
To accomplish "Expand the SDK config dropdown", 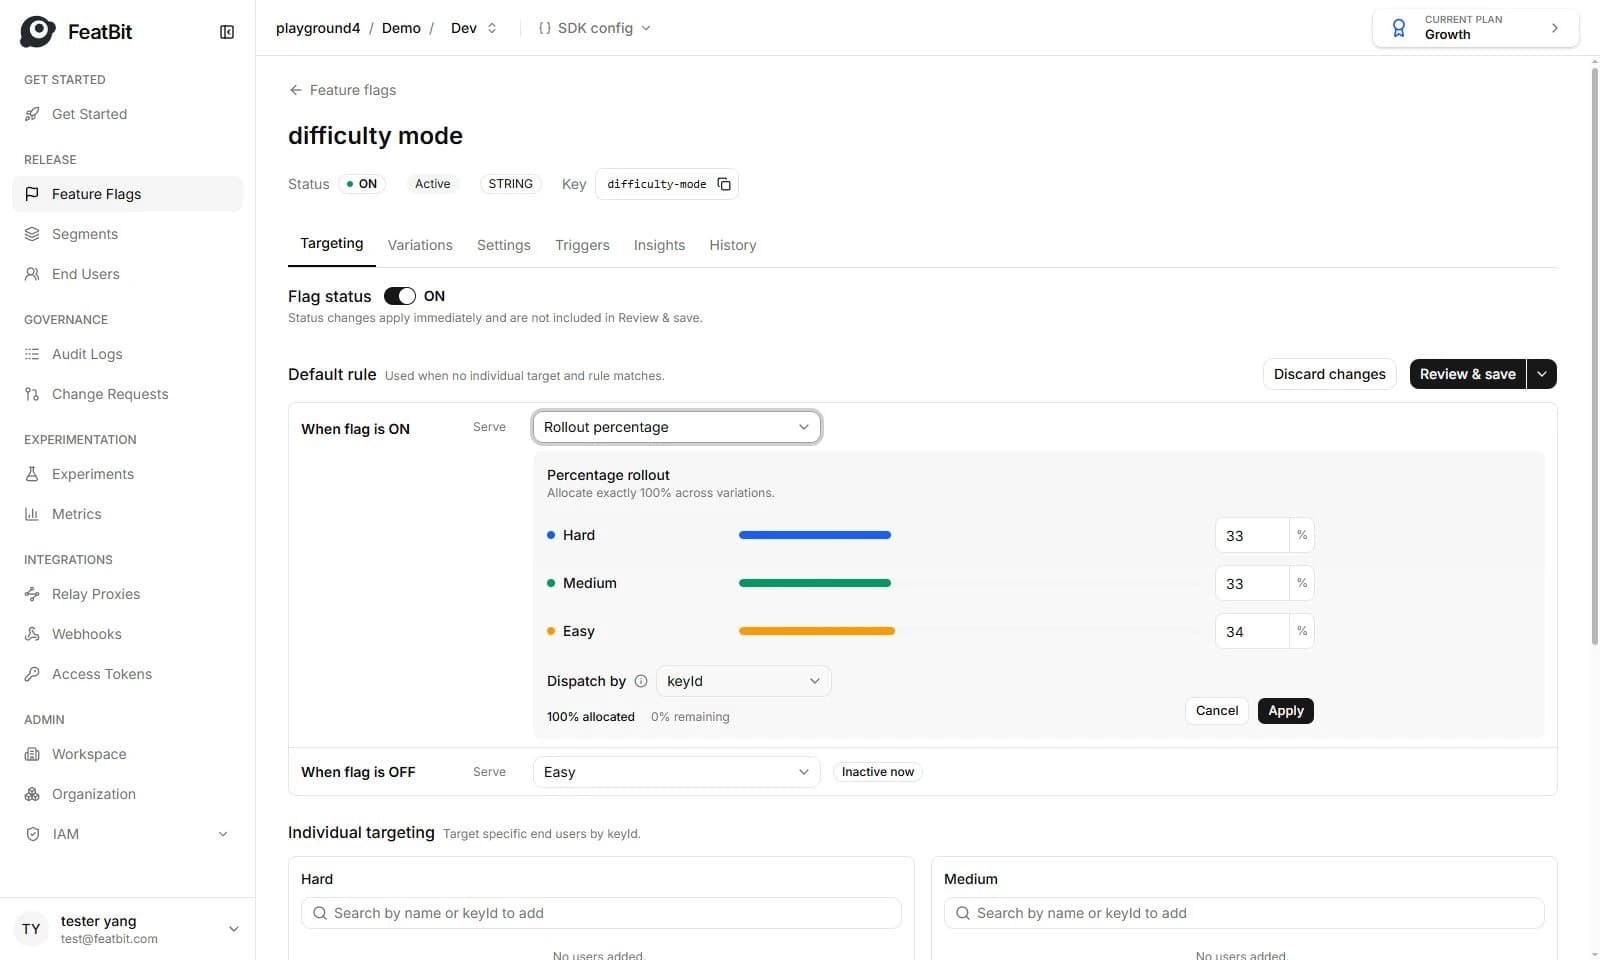I will [x=595, y=28].
